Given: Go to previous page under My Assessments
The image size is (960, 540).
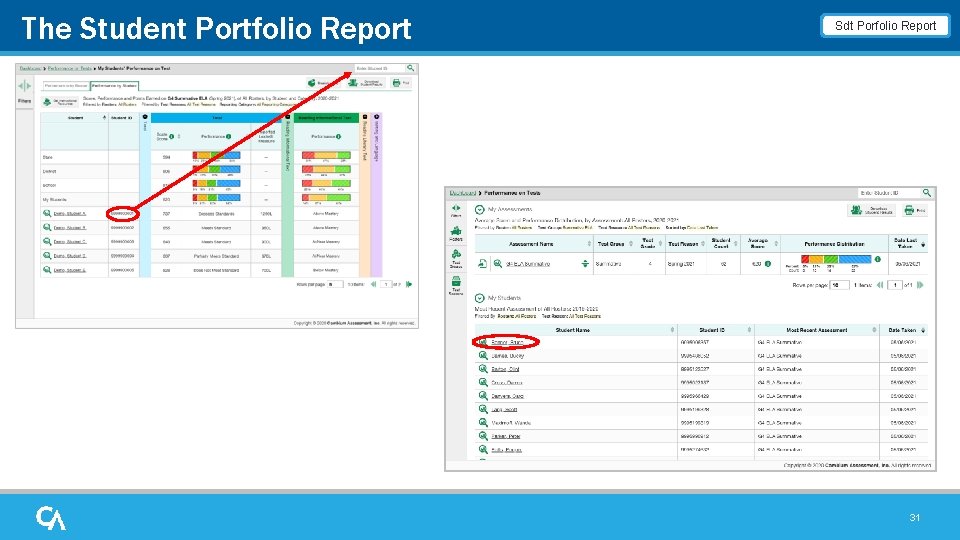Looking at the screenshot, I should (x=880, y=285).
